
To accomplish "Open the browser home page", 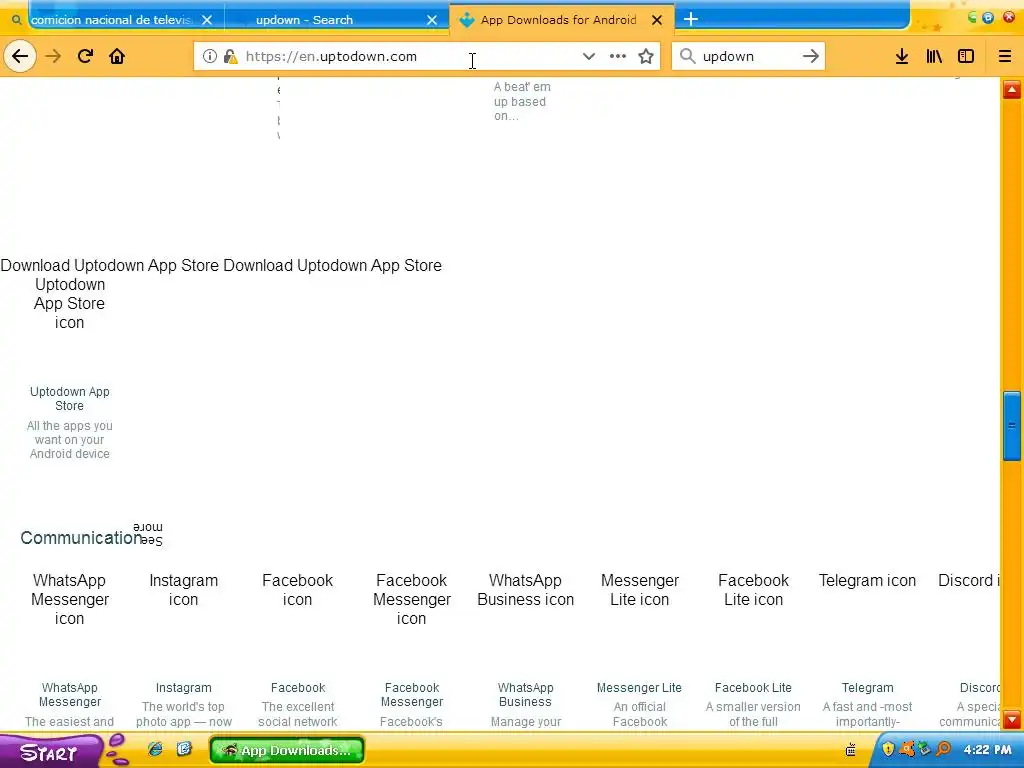I will (x=117, y=56).
